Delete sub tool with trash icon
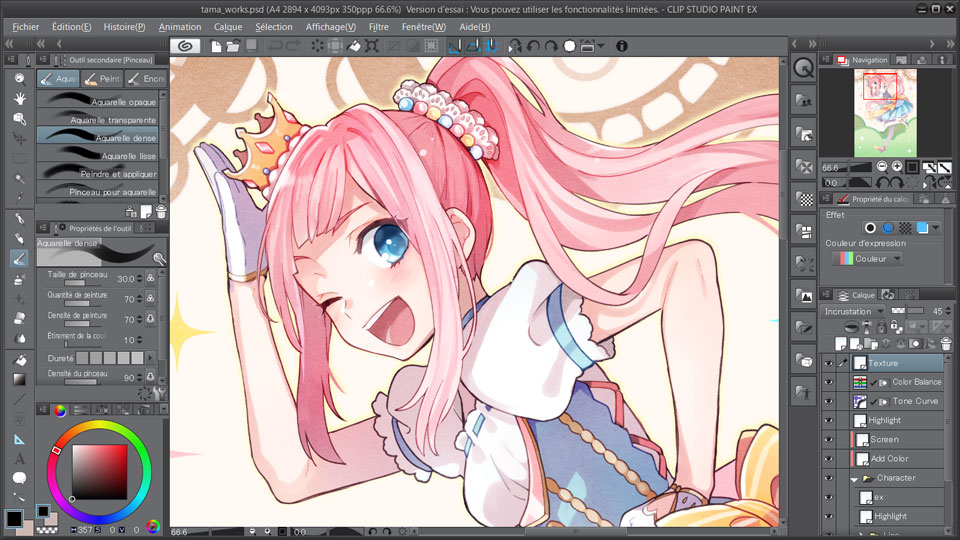Screen dimensions: 960x540 161,211
